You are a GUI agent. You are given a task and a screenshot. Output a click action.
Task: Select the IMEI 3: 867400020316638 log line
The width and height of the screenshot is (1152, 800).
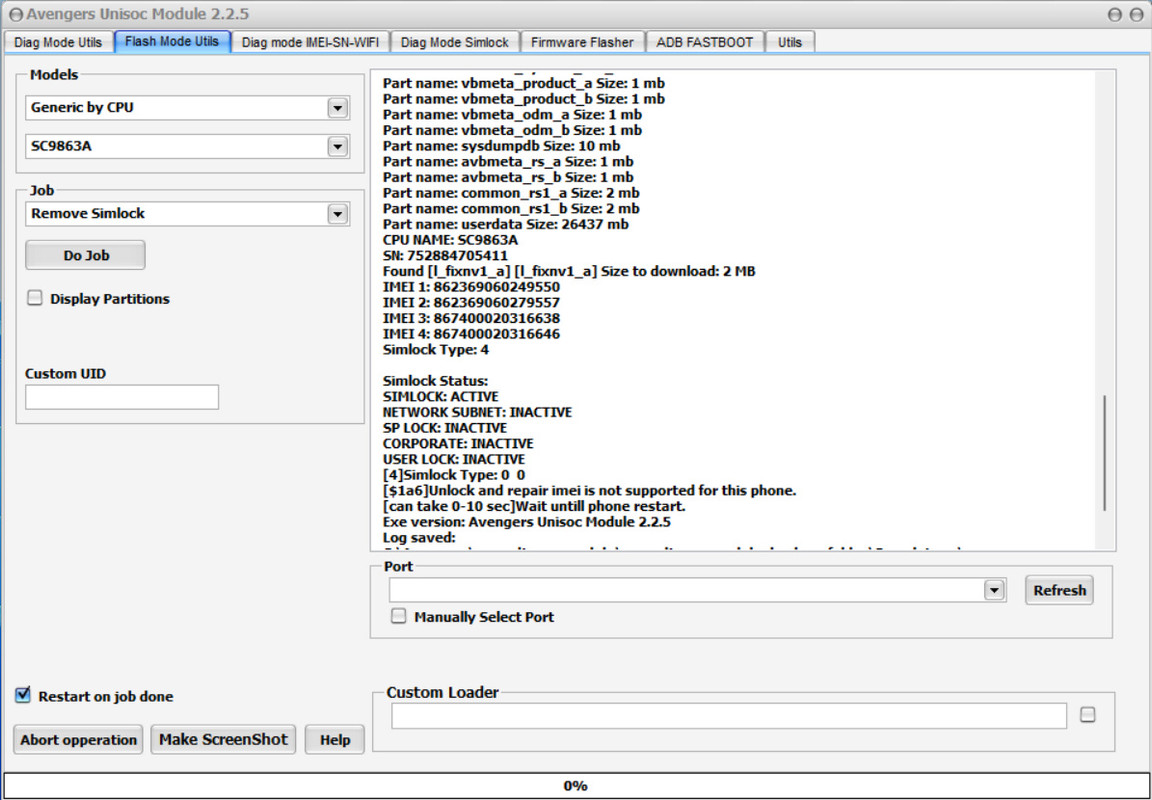471,318
